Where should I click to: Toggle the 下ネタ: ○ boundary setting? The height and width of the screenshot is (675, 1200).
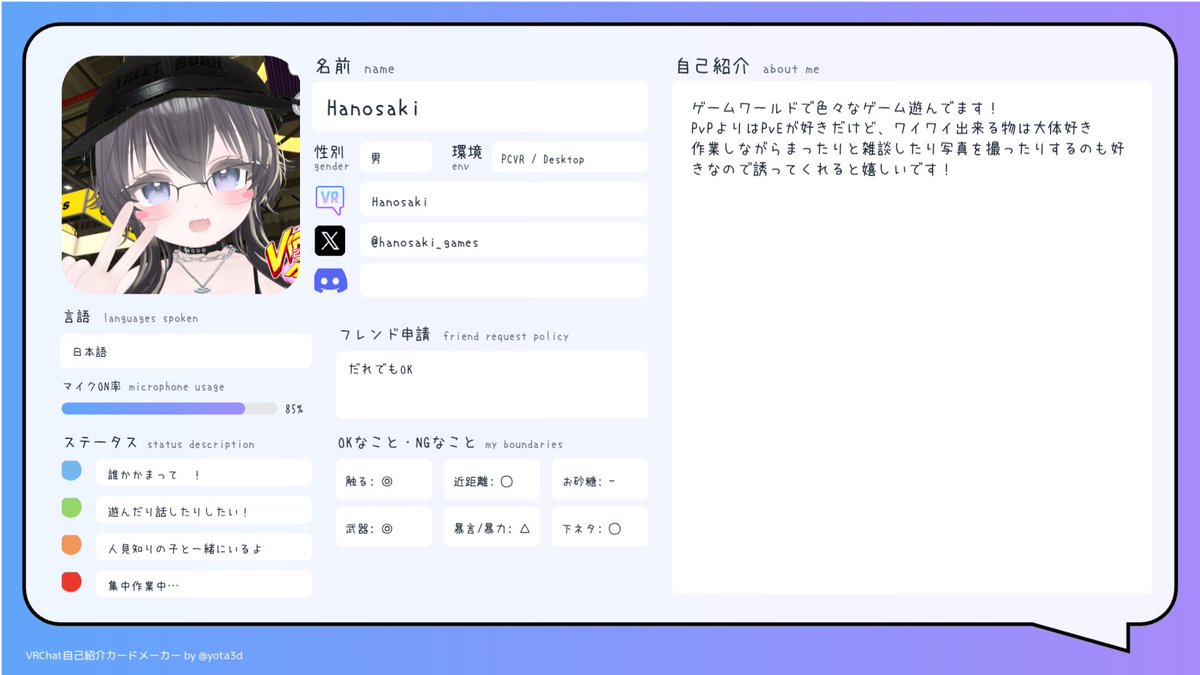(599, 526)
